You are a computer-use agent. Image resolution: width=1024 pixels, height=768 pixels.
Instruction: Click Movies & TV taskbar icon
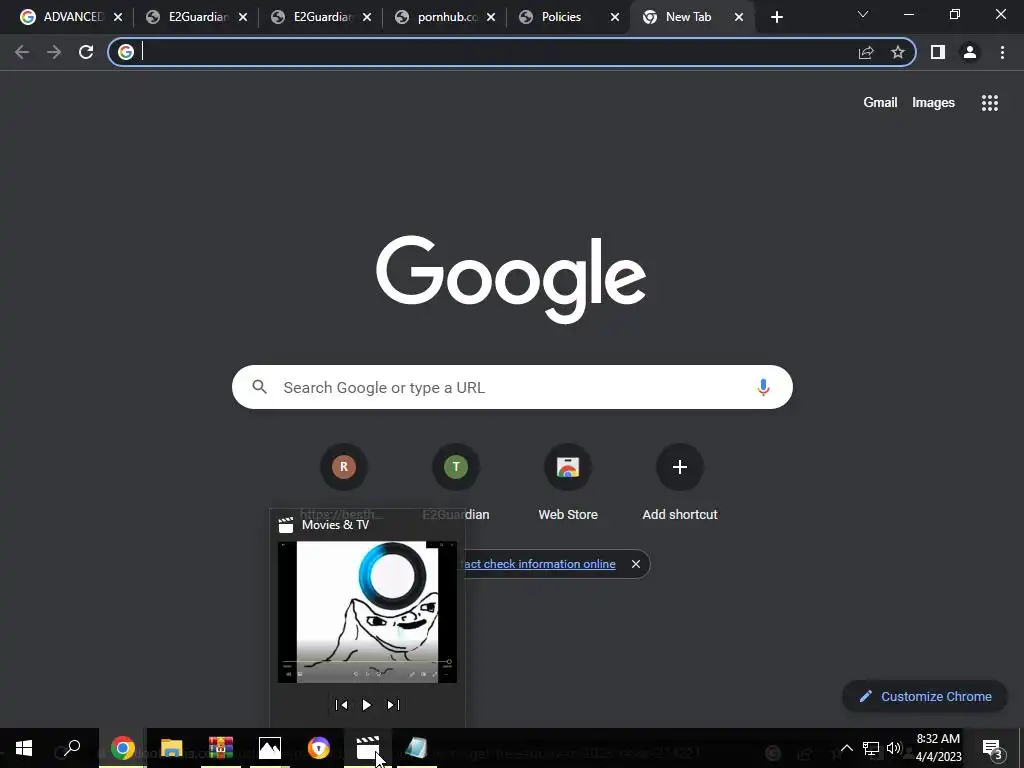click(x=368, y=748)
